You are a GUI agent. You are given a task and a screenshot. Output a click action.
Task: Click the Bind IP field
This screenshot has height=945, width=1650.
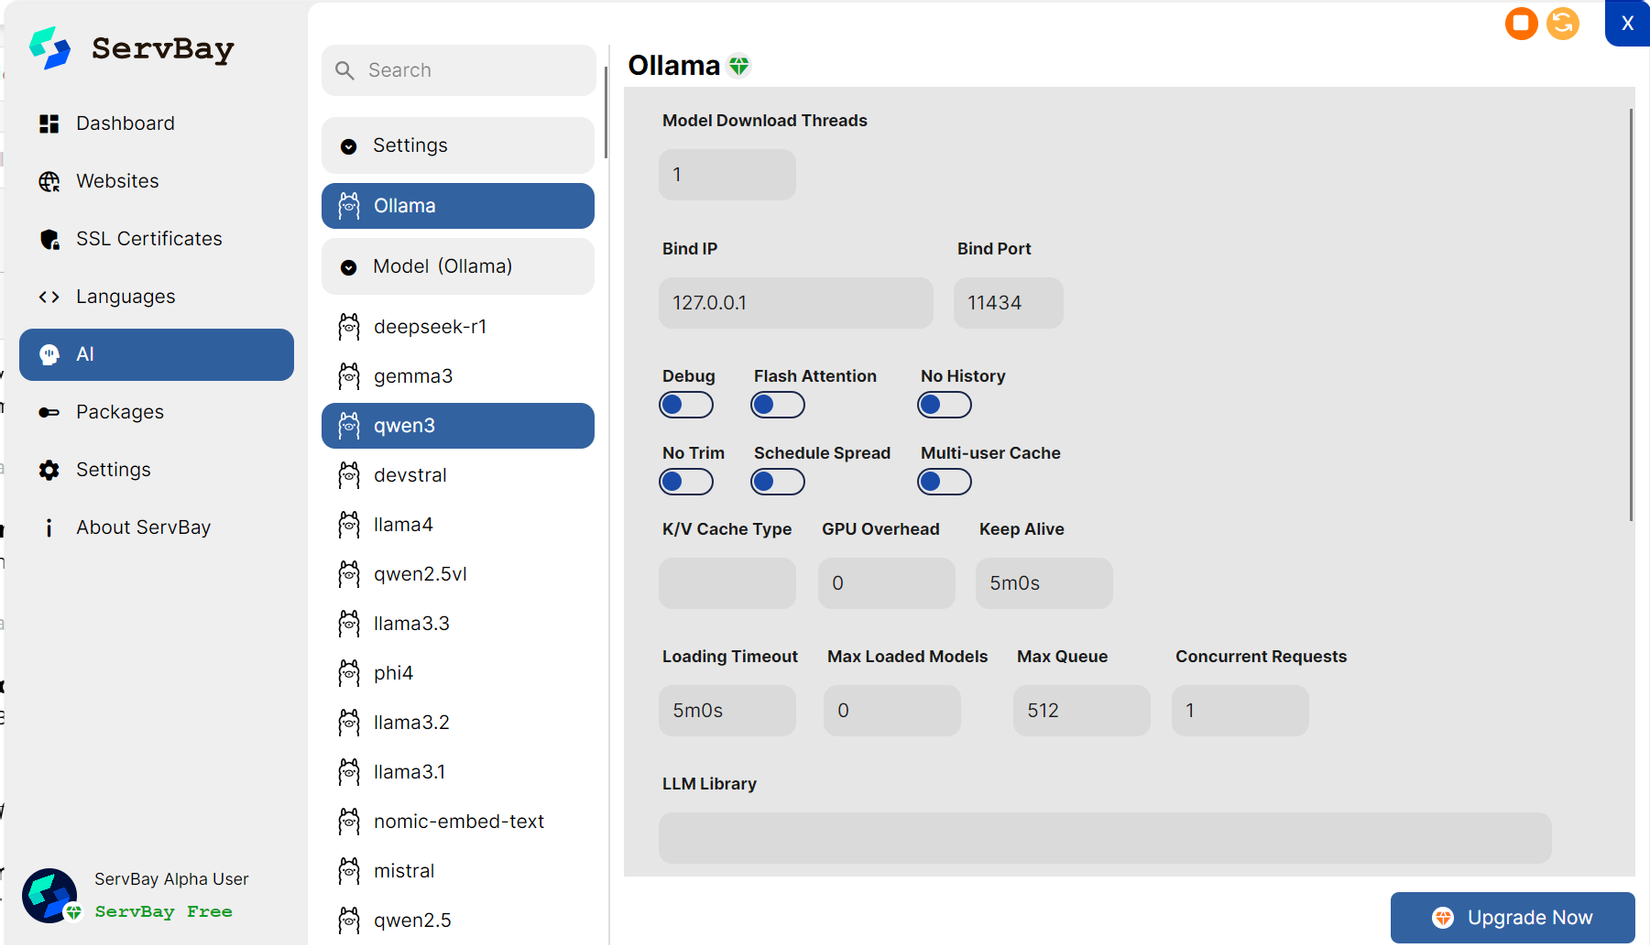coord(796,303)
